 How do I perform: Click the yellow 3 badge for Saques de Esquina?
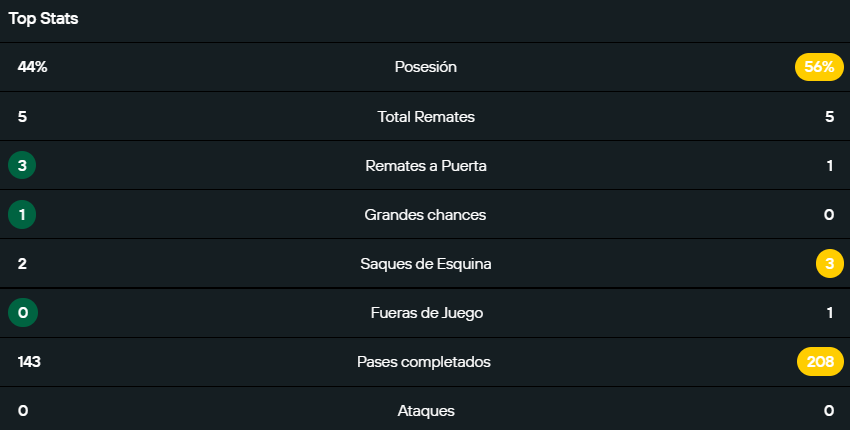click(x=829, y=264)
